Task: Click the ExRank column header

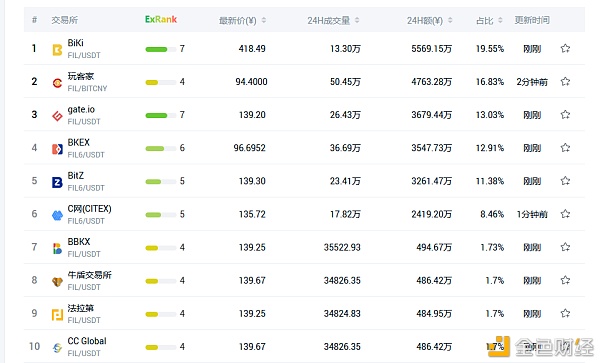Action: coord(161,20)
